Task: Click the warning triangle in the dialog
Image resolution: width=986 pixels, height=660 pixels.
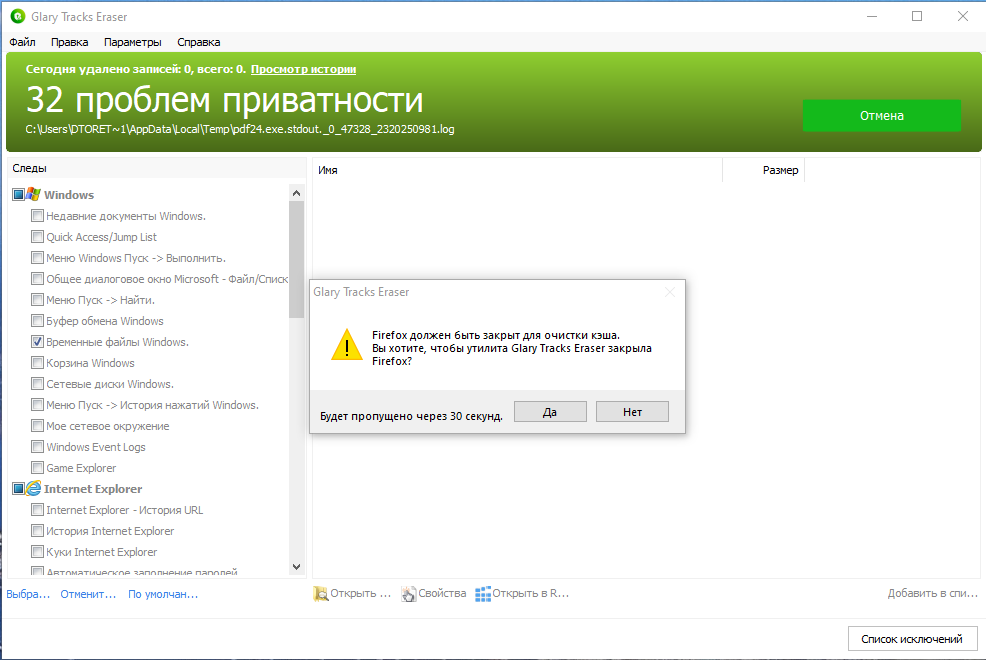Action: [x=346, y=345]
